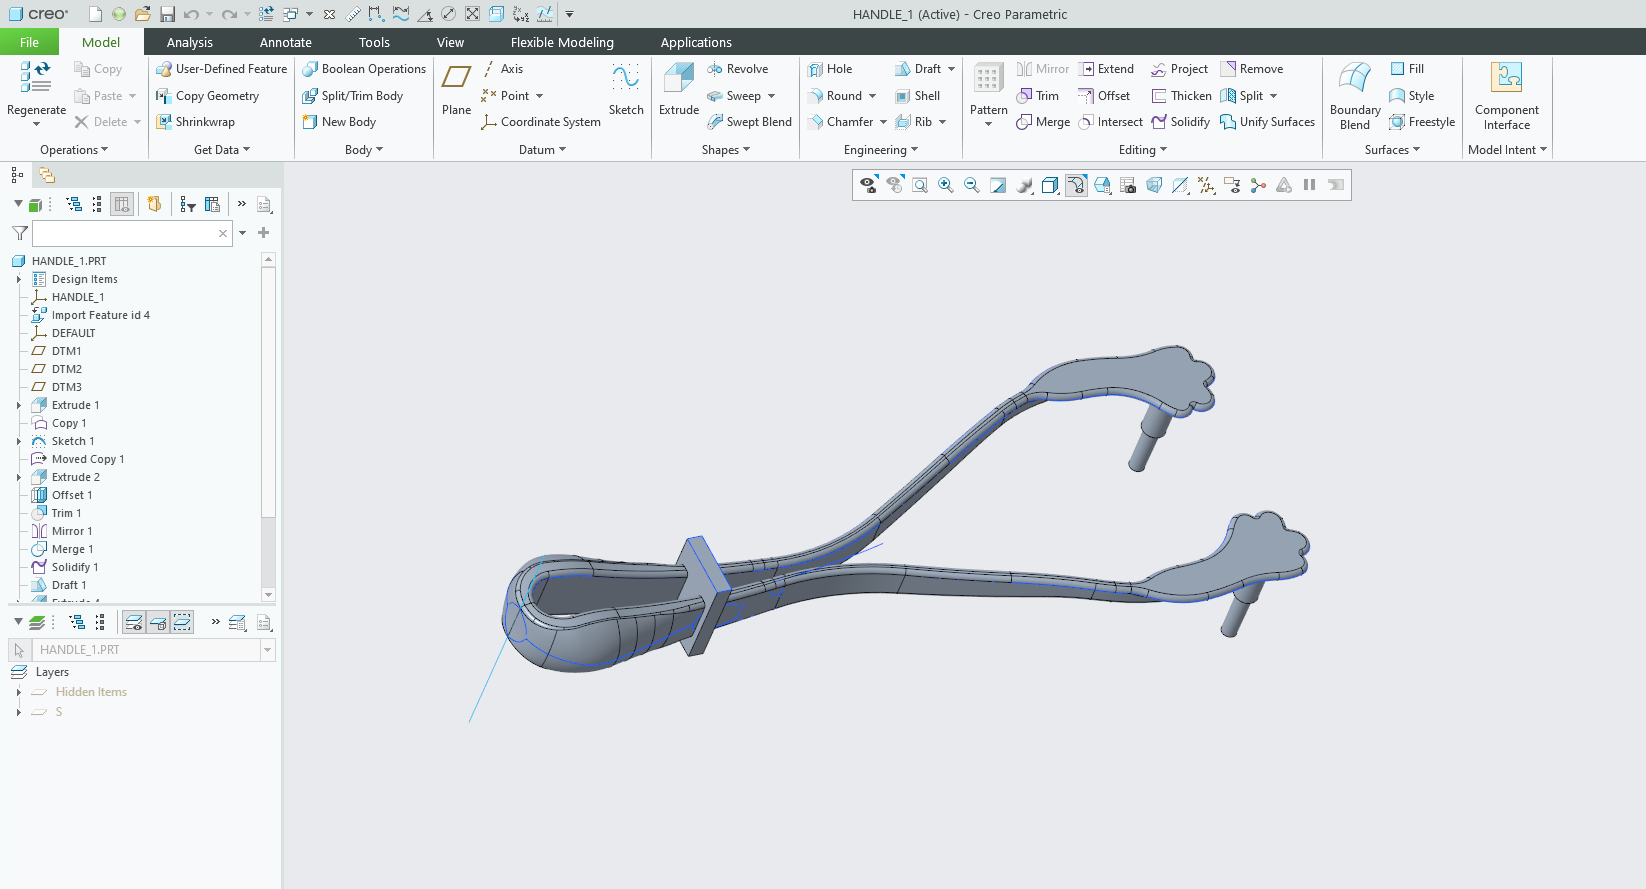
Task: Open the Flexible Modeling tab
Action: [562, 42]
